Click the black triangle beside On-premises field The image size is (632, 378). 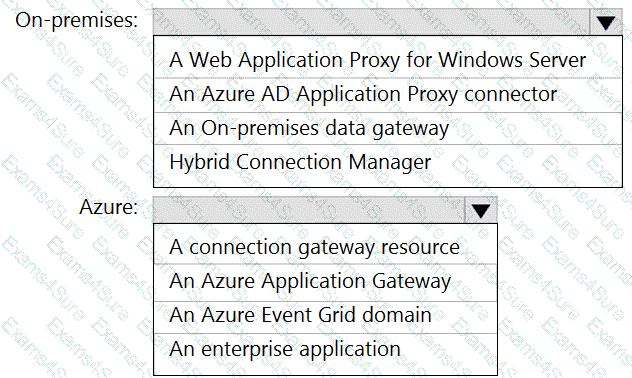(606, 23)
